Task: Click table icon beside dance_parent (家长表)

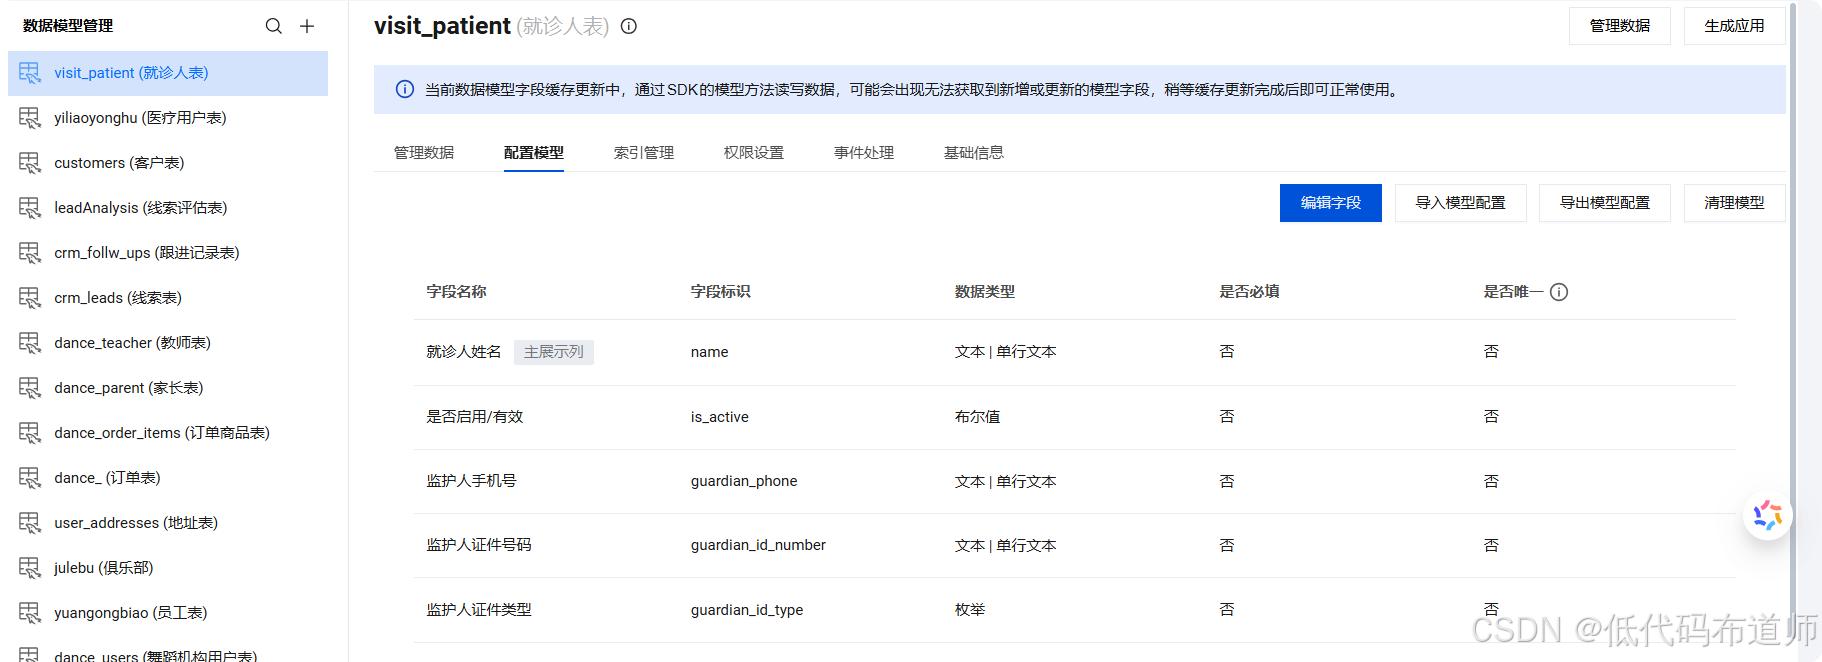Action: [30, 388]
